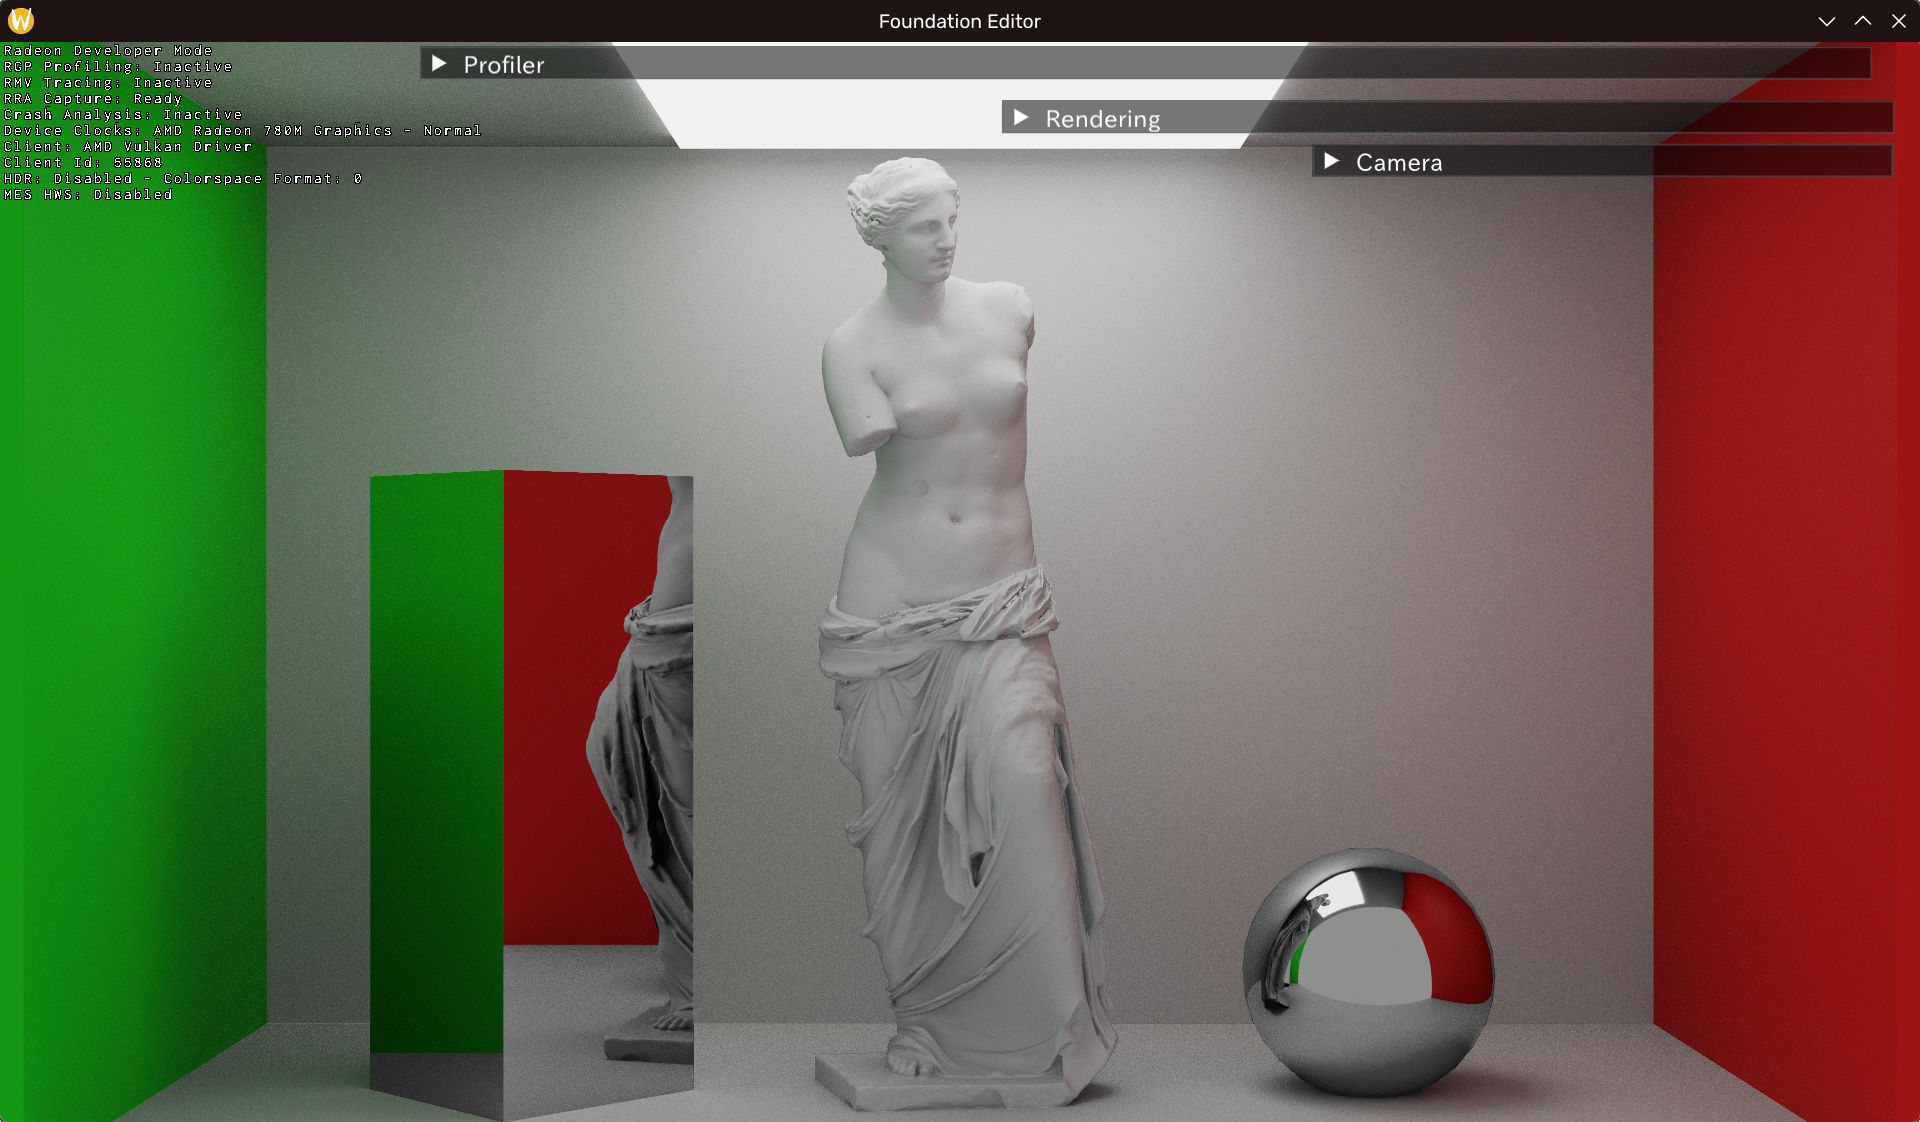The image size is (1920, 1122).
Task: Close Foundation Editor with the X icon
Action: 1898,21
